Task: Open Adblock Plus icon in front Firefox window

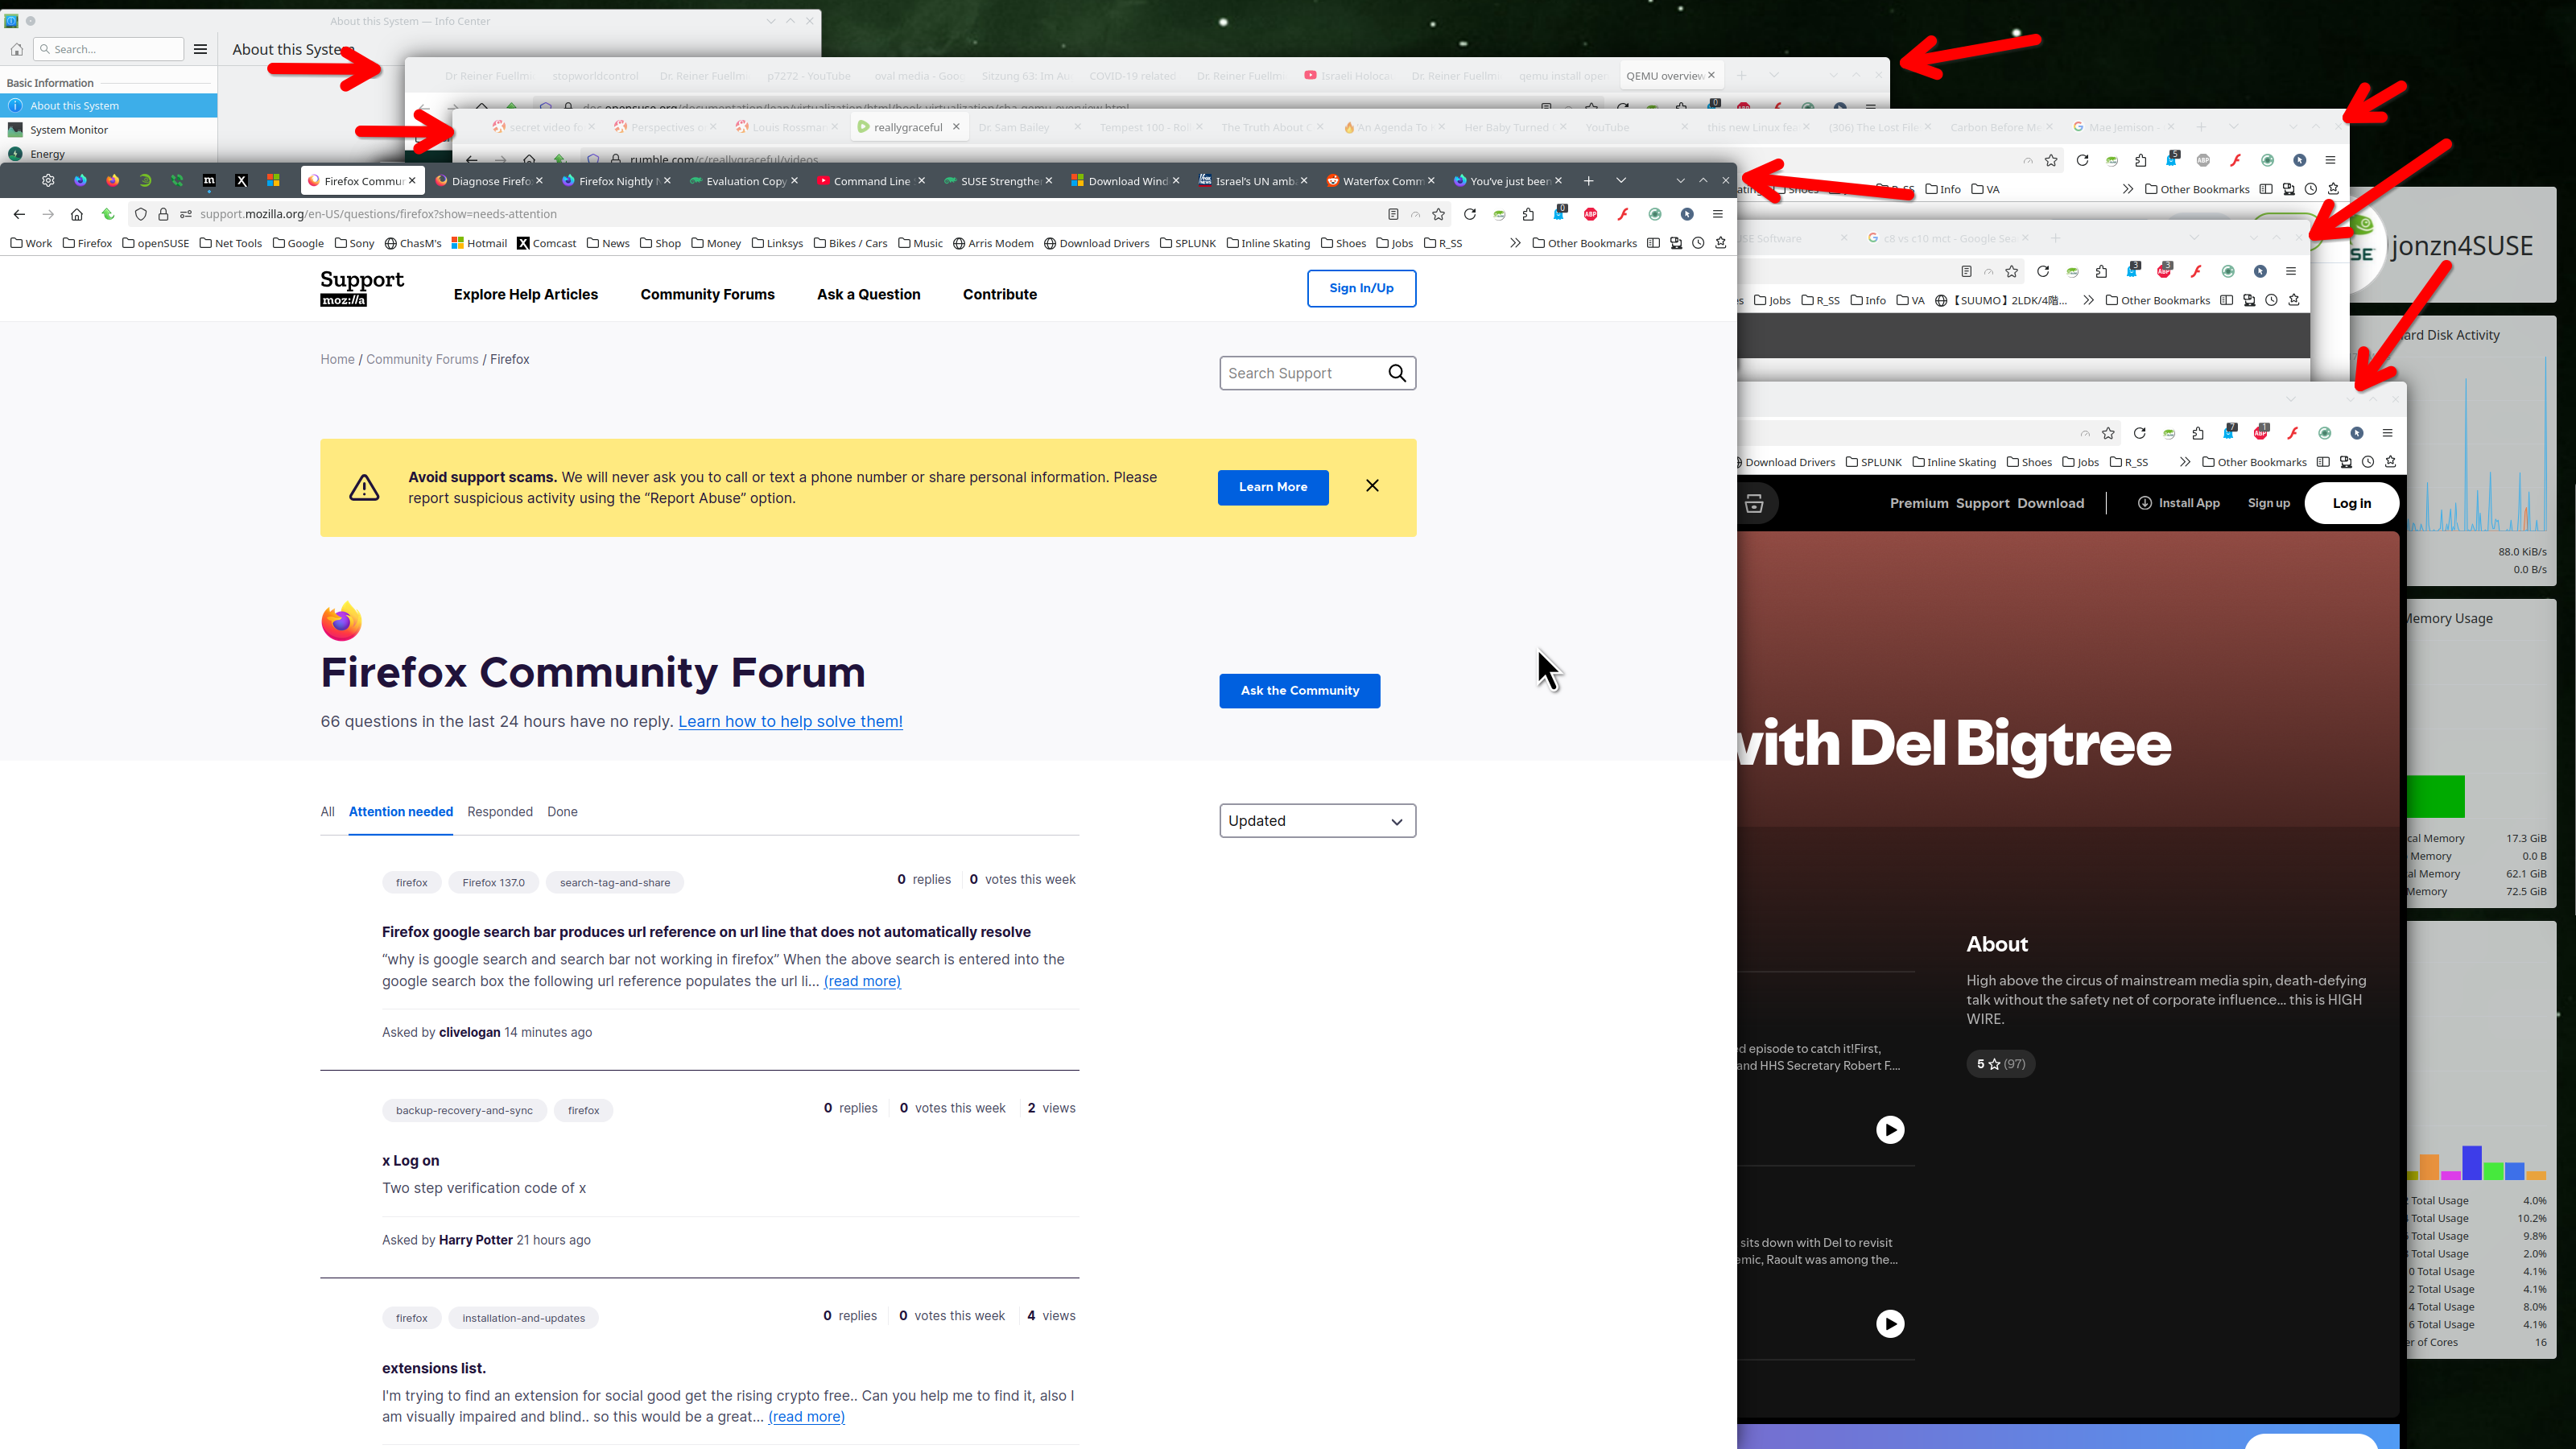Action: click(x=1591, y=214)
